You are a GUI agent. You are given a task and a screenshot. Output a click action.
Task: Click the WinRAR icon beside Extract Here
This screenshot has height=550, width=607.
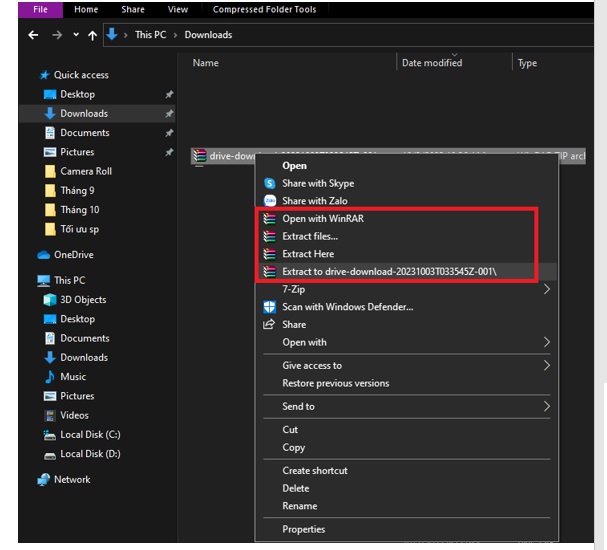[268, 254]
